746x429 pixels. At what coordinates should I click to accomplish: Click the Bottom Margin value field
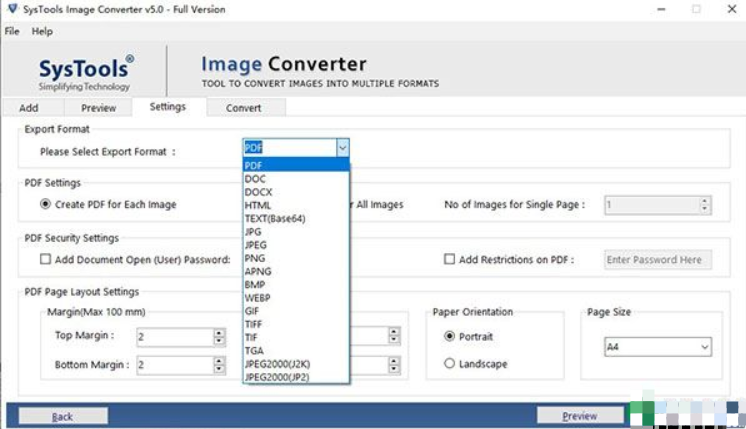coord(175,365)
